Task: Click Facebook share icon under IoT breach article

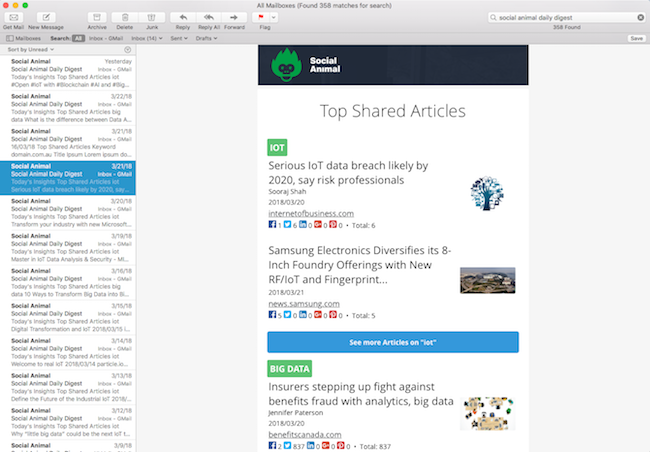Action: pyautogui.click(x=272, y=224)
